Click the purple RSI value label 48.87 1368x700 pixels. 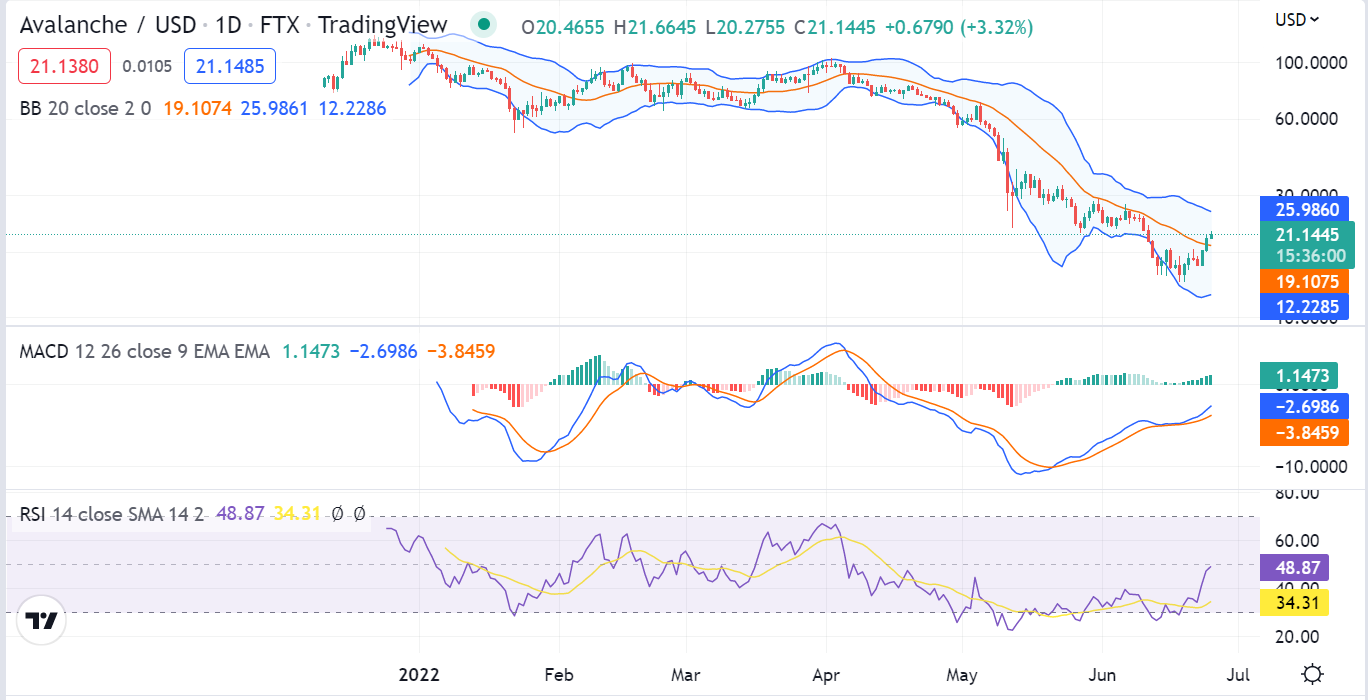click(x=1294, y=567)
